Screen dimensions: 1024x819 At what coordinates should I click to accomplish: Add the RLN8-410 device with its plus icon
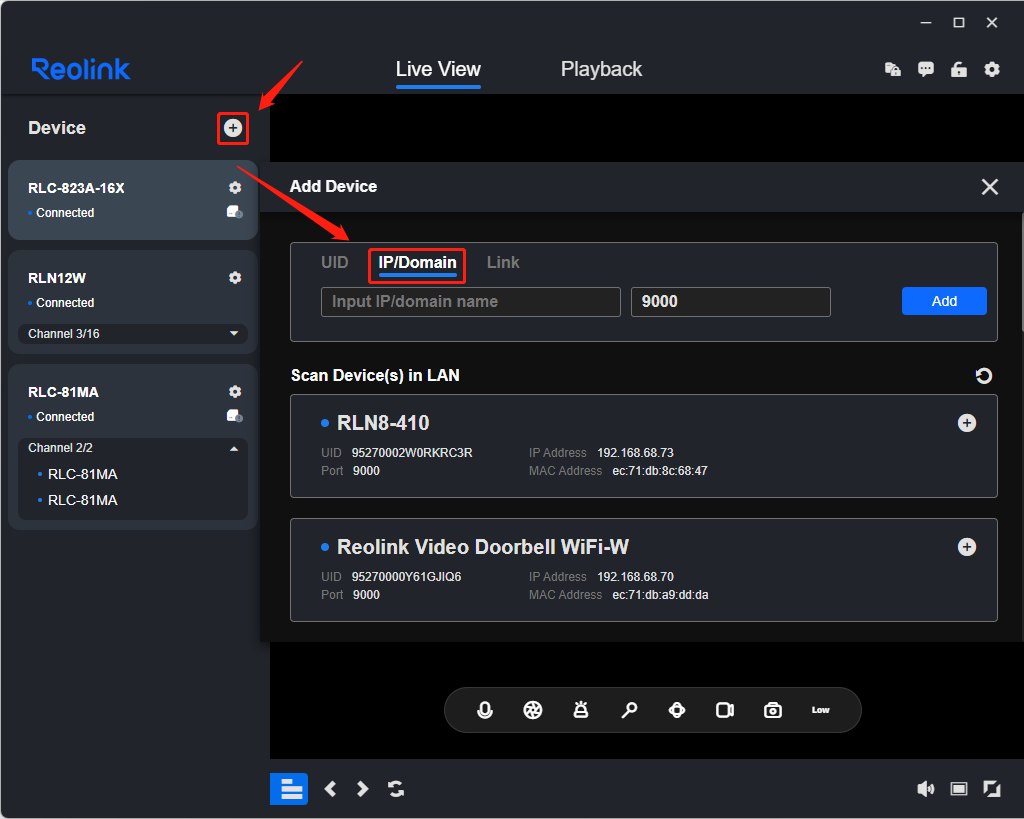click(x=967, y=423)
